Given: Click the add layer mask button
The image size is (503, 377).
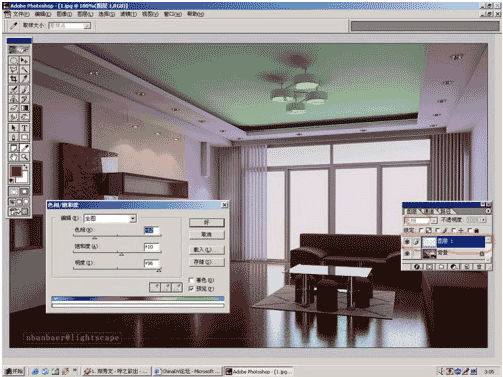Looking at the screenshot, I should tap(429, 267).
